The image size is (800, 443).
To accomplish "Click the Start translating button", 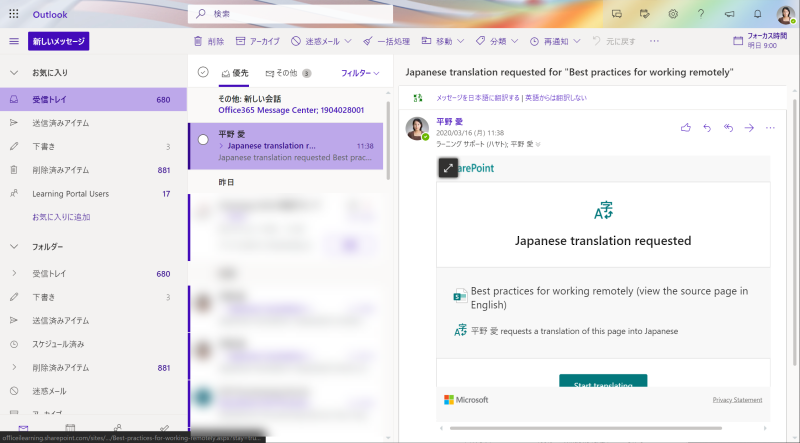I will click(x=603, y=381).
